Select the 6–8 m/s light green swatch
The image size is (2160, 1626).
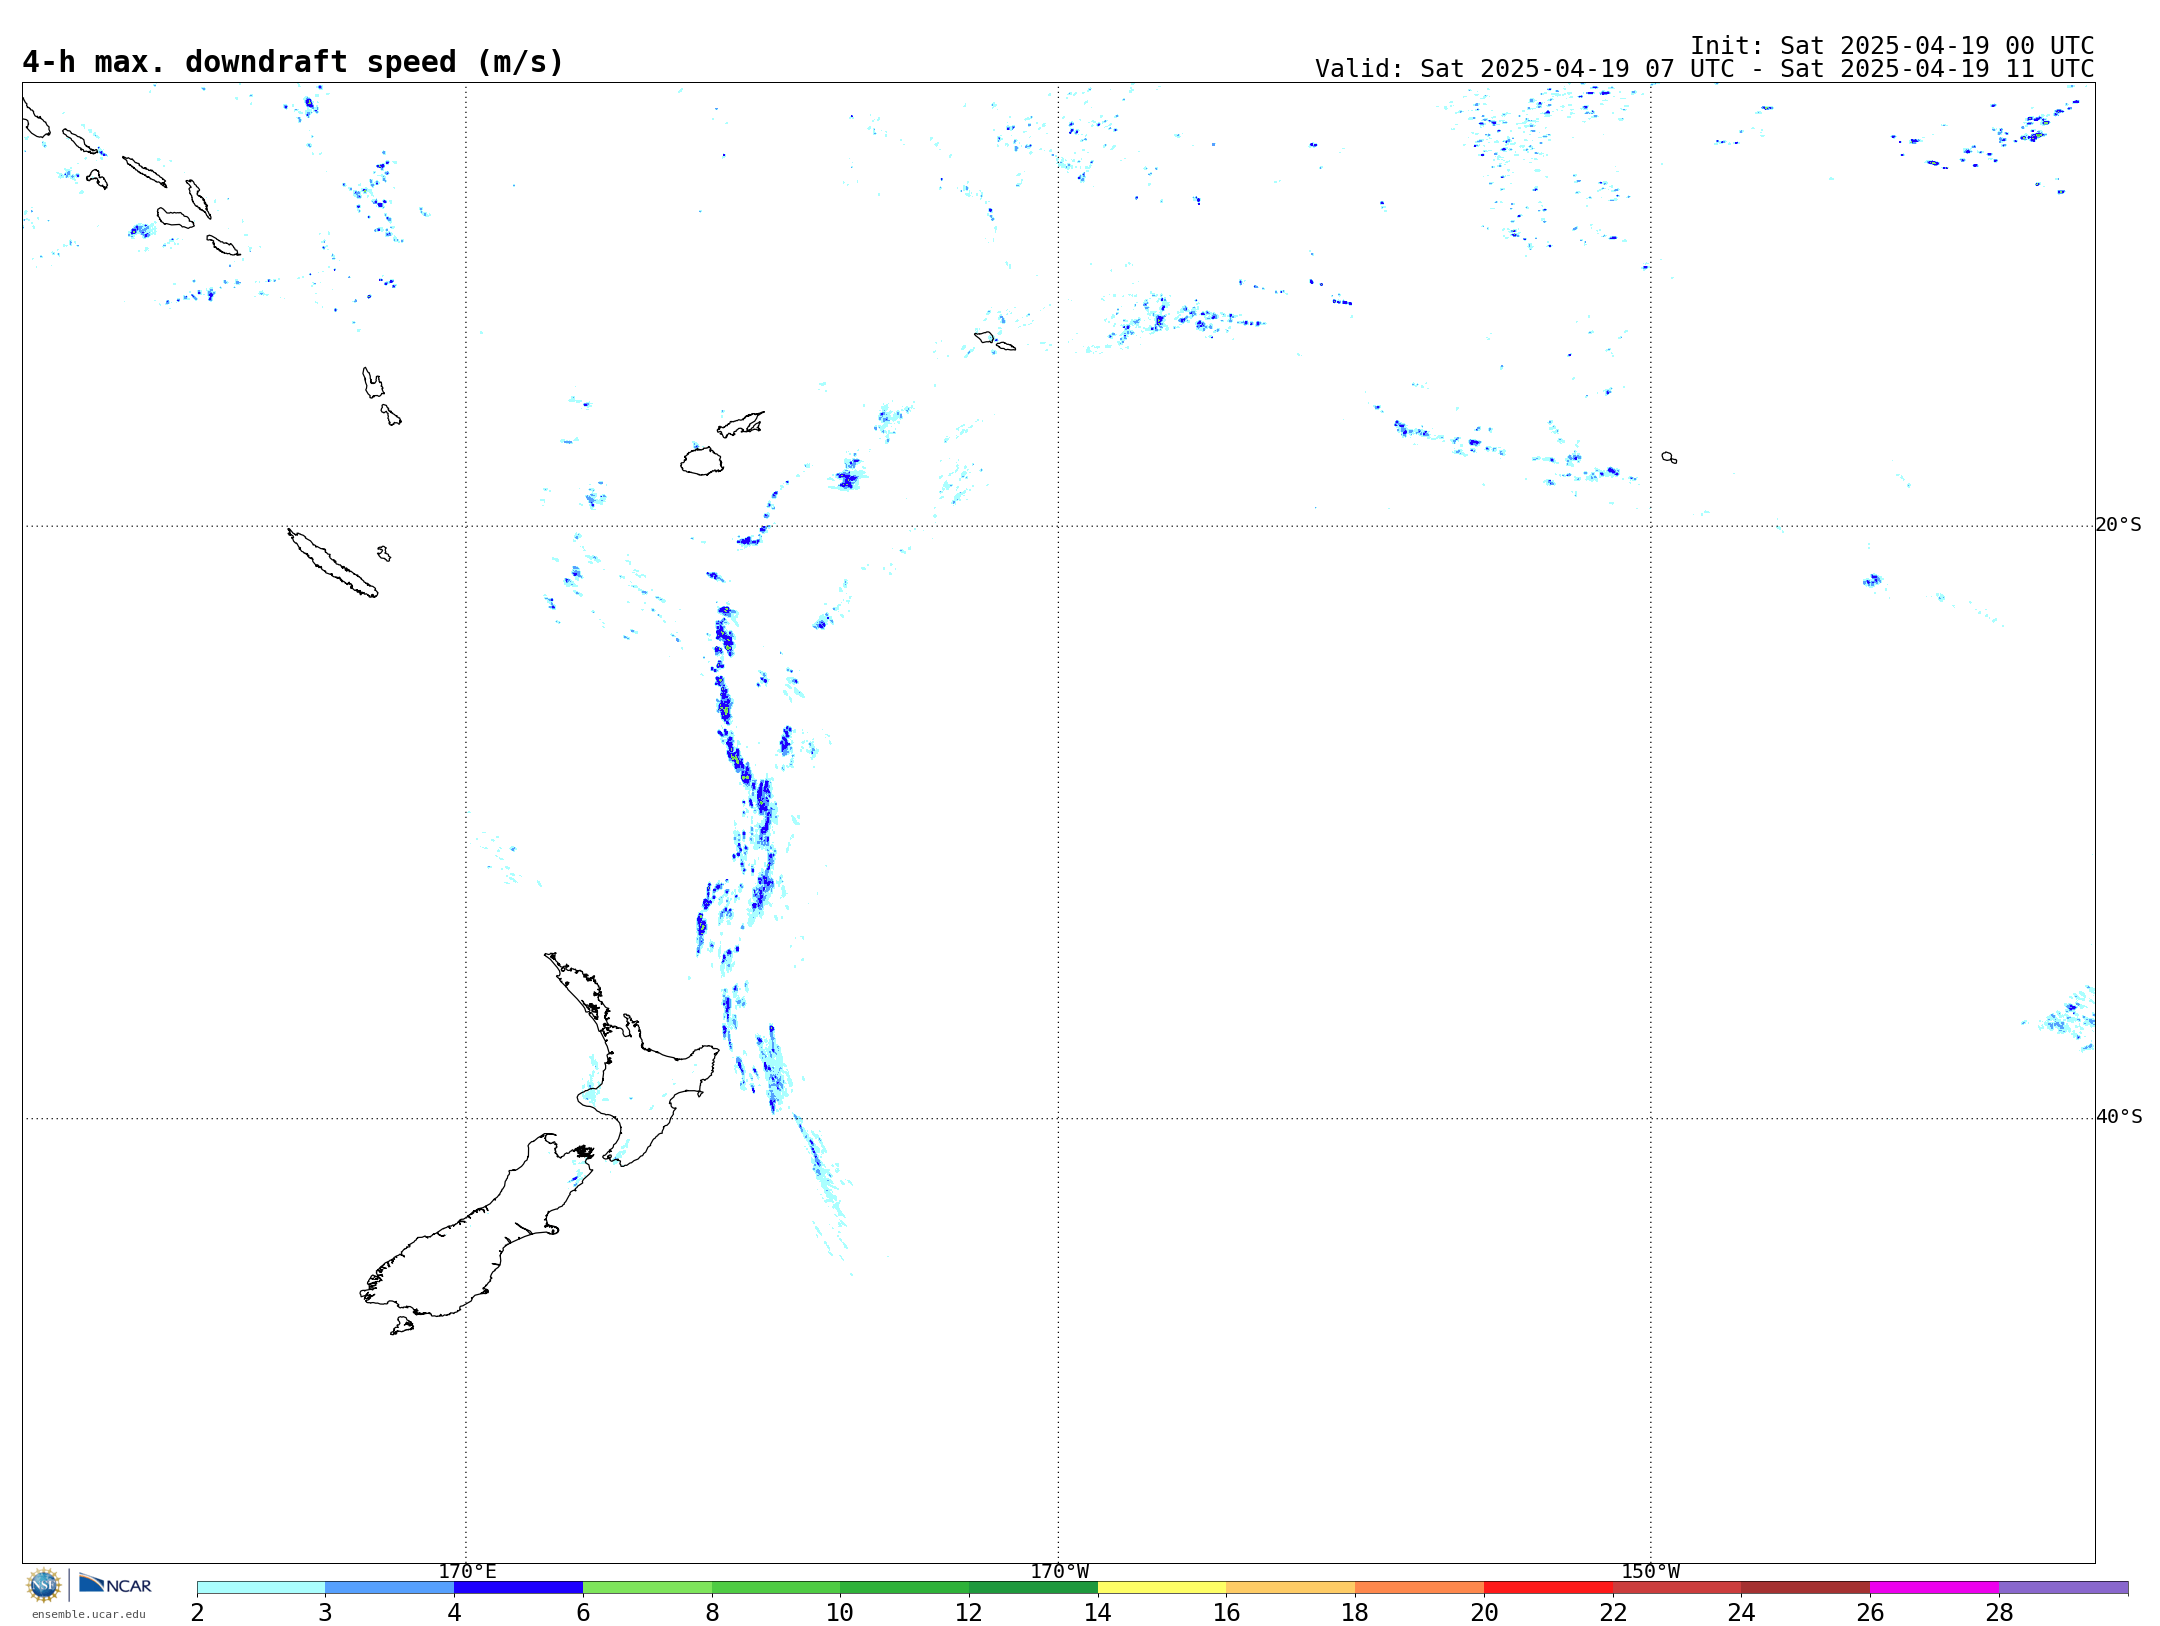click(647, 1587)
